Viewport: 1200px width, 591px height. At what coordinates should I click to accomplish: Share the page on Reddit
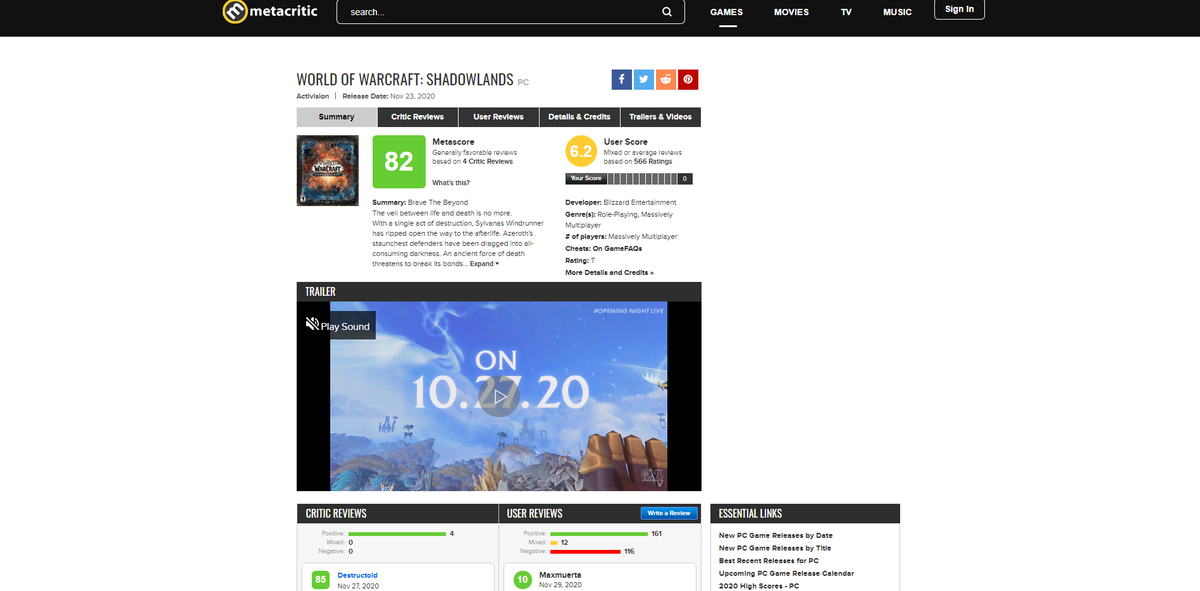tap(665, 79)
